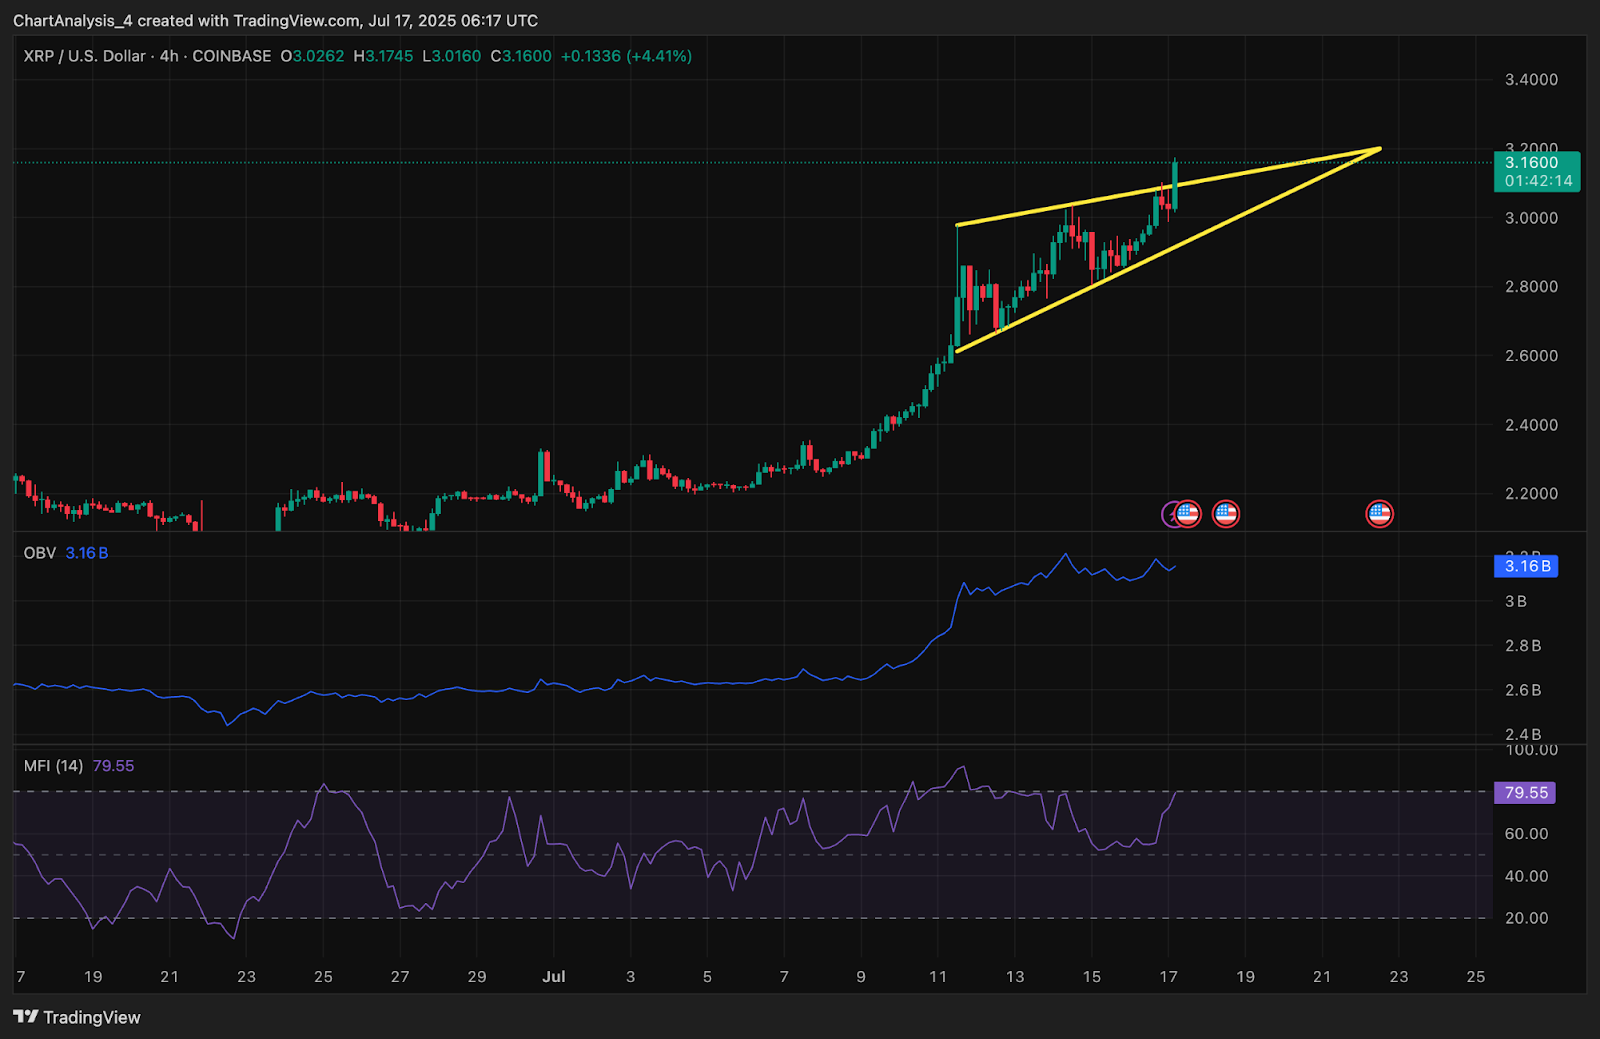Click the 40.00 label on MFI axis
Viewport: 1600px width, 1039px height.
click(x=1526, y=876)
